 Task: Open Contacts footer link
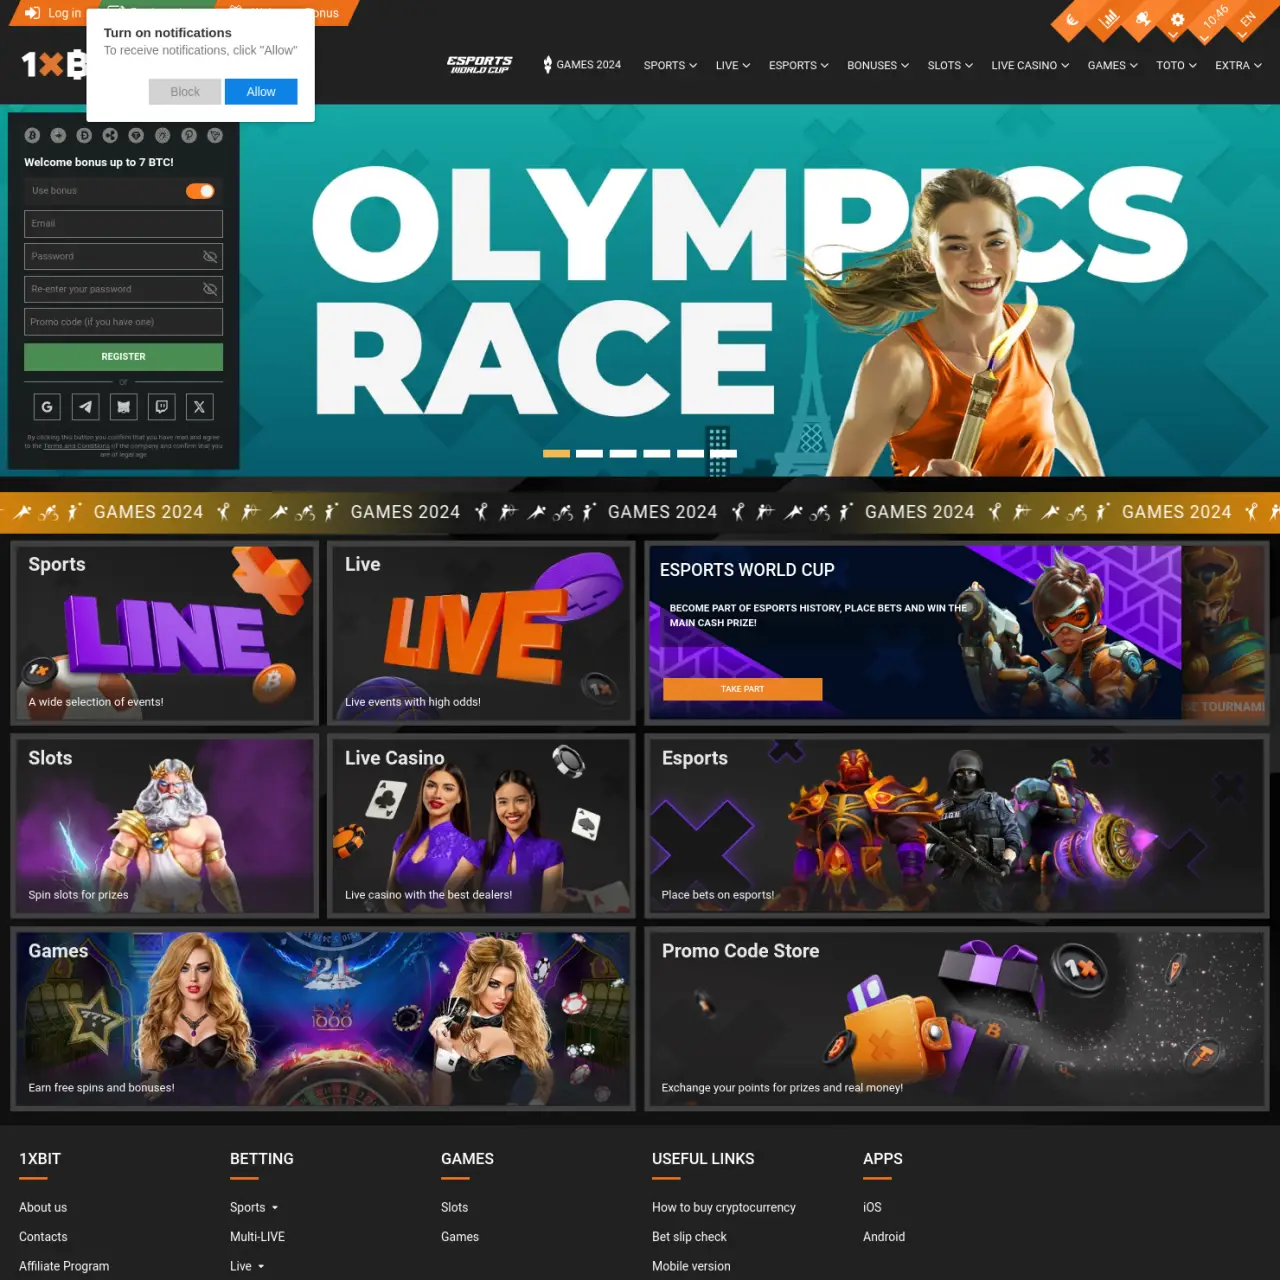click(43, 1237)
